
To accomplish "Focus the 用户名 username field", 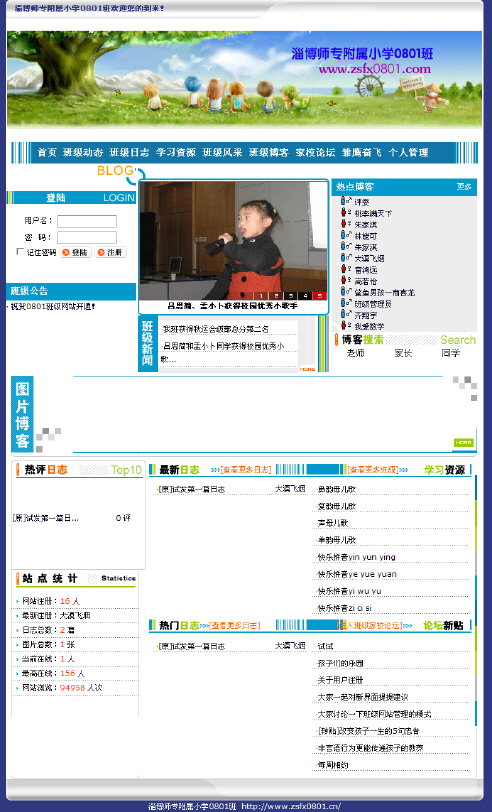I will (86, 221).
